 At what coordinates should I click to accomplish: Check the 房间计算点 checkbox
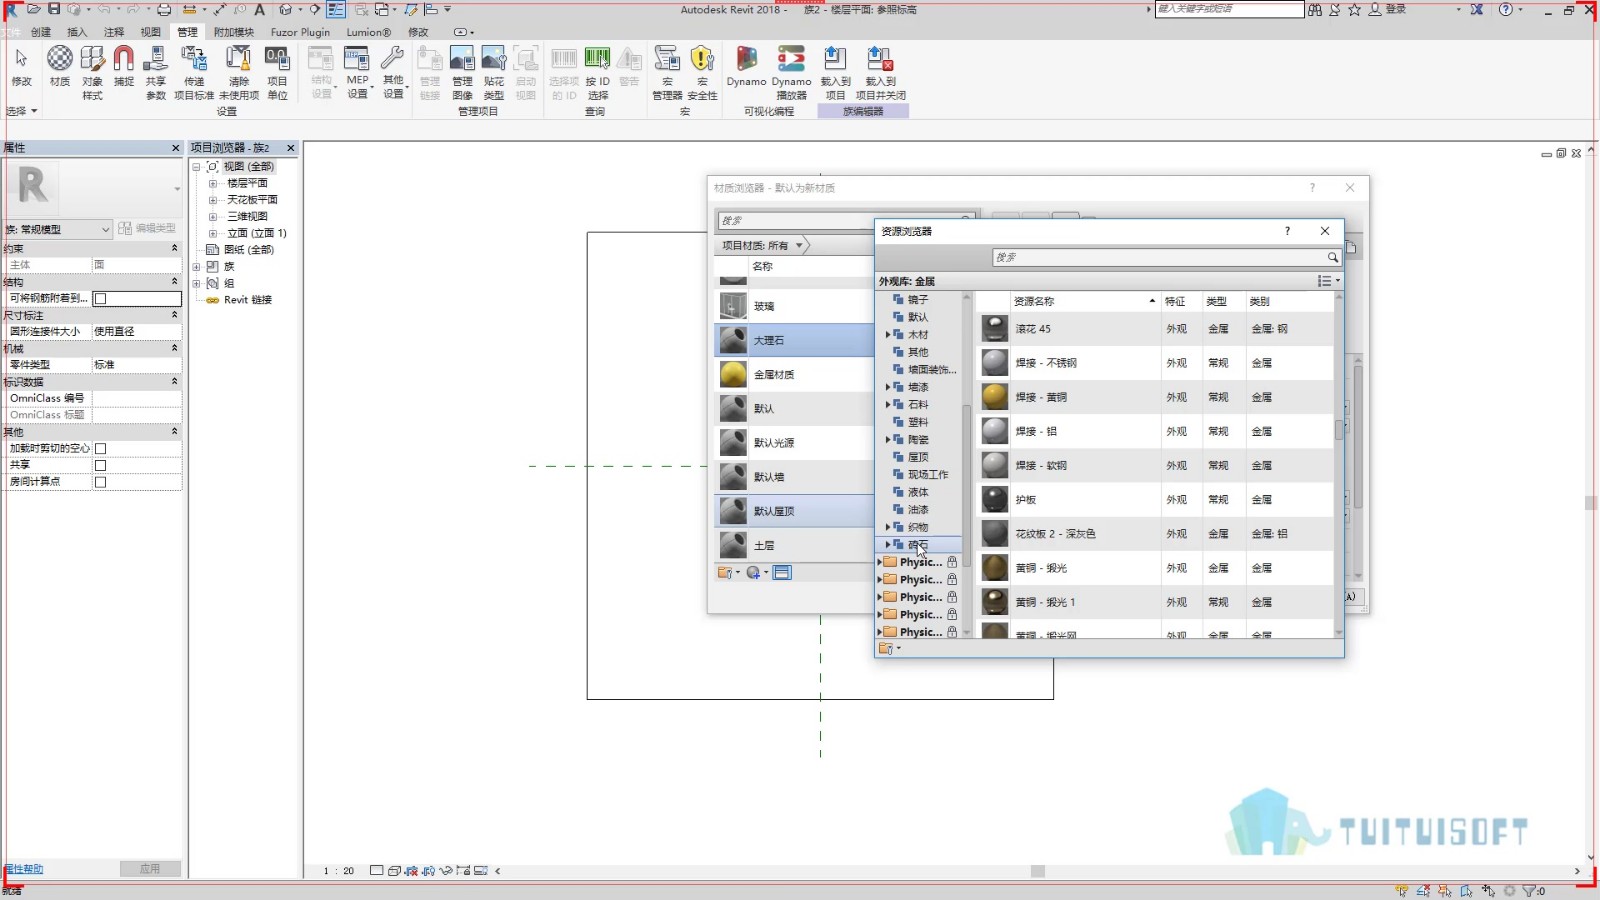click(100, 482)
